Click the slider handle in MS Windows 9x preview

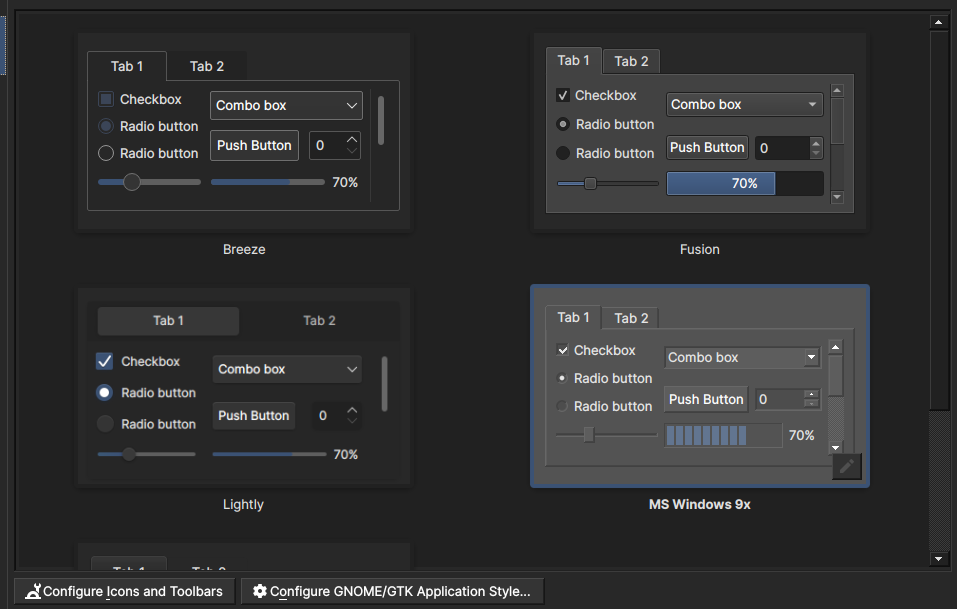[588, 434]
